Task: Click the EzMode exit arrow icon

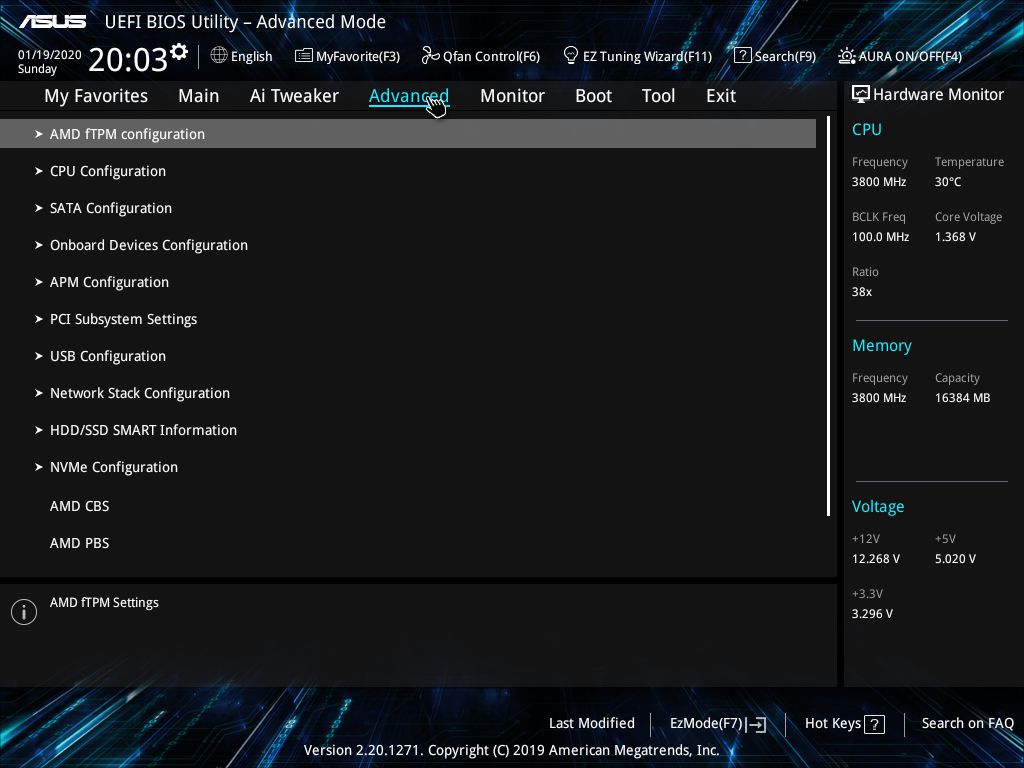Action: click(x=756, y=724)
